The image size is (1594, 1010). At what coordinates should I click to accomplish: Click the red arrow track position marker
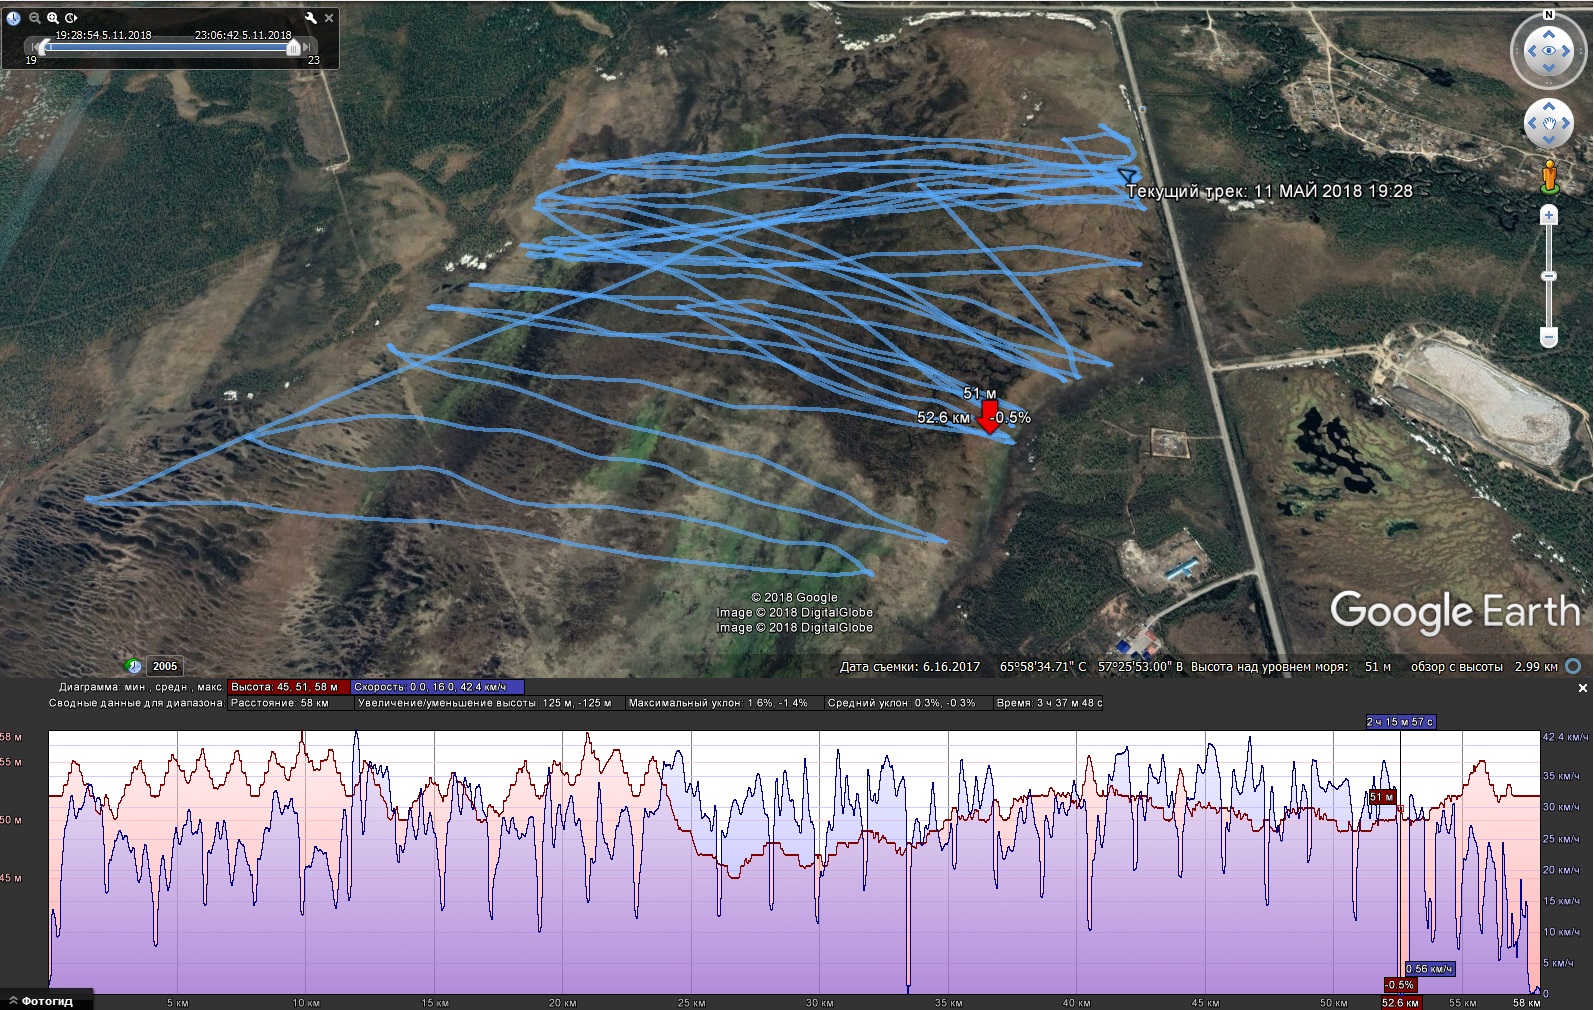(988, 416)
